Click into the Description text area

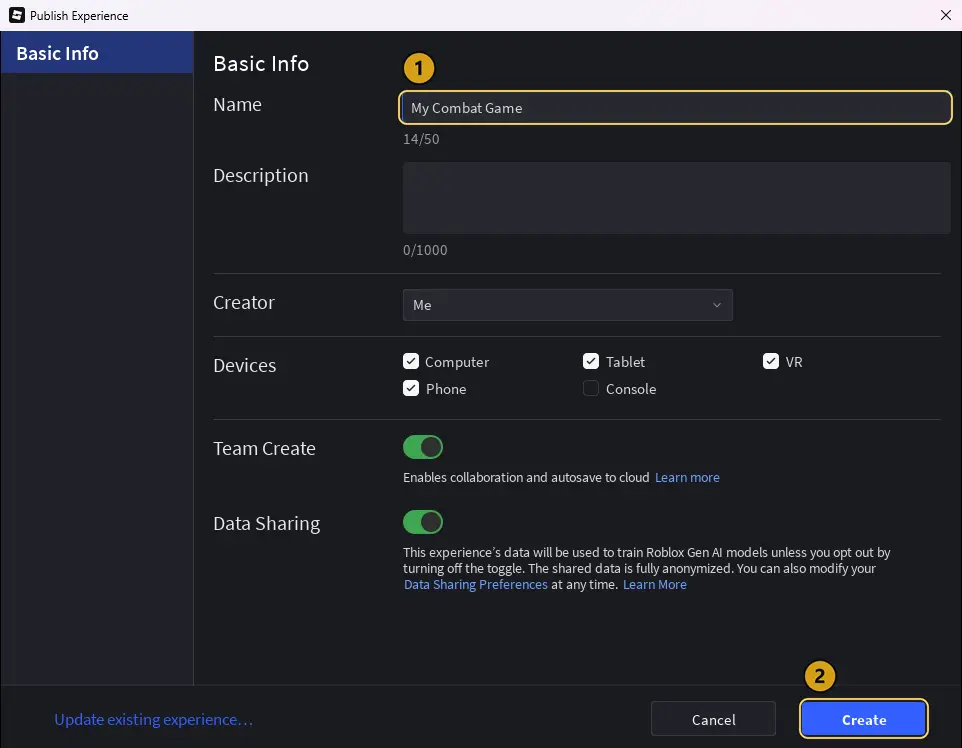pos(676,198)
